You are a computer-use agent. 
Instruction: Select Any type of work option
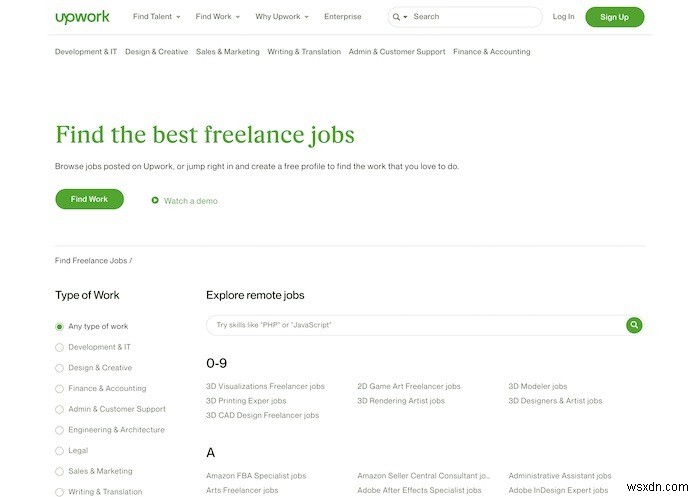pyautogui.click(x=59, y=327)
